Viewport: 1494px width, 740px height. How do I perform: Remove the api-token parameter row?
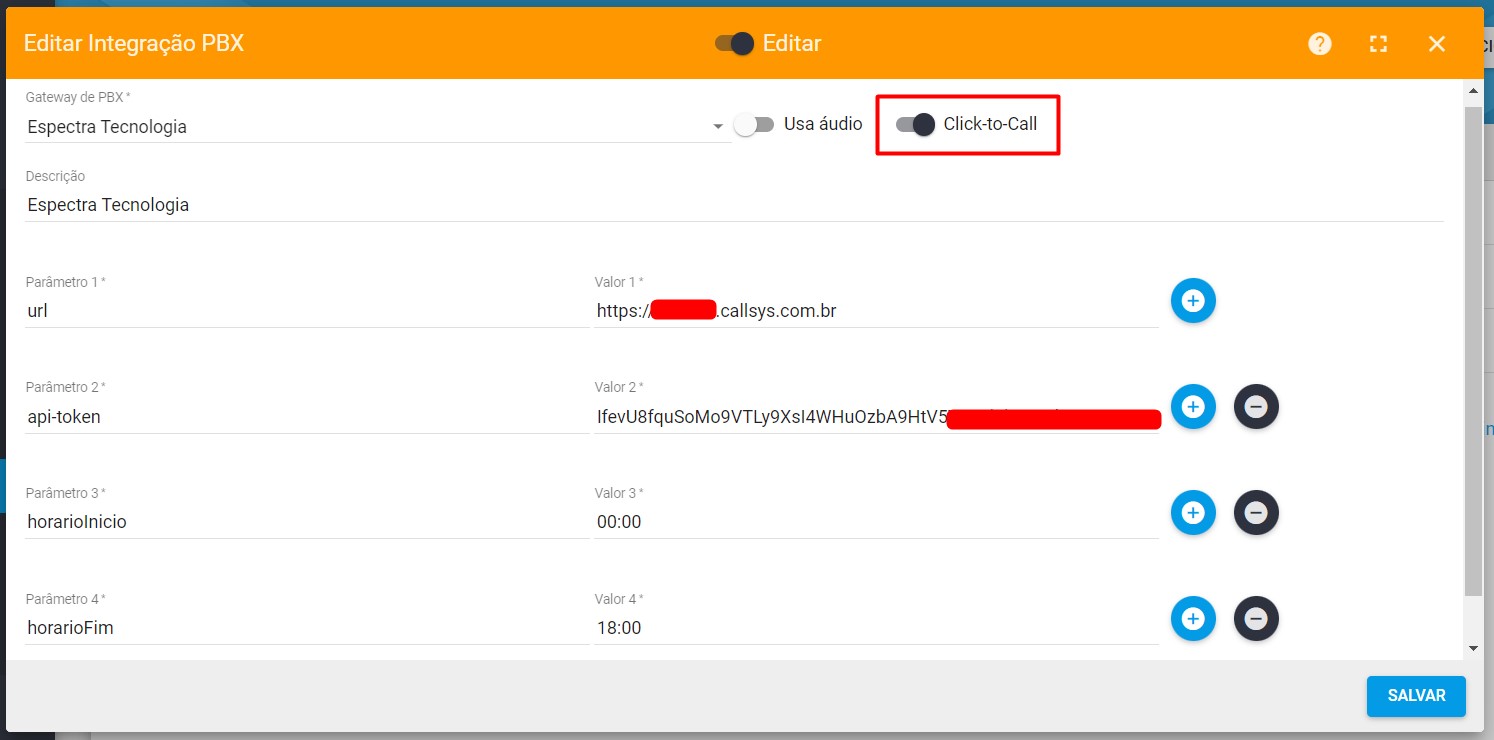[x=1256, y=406]
